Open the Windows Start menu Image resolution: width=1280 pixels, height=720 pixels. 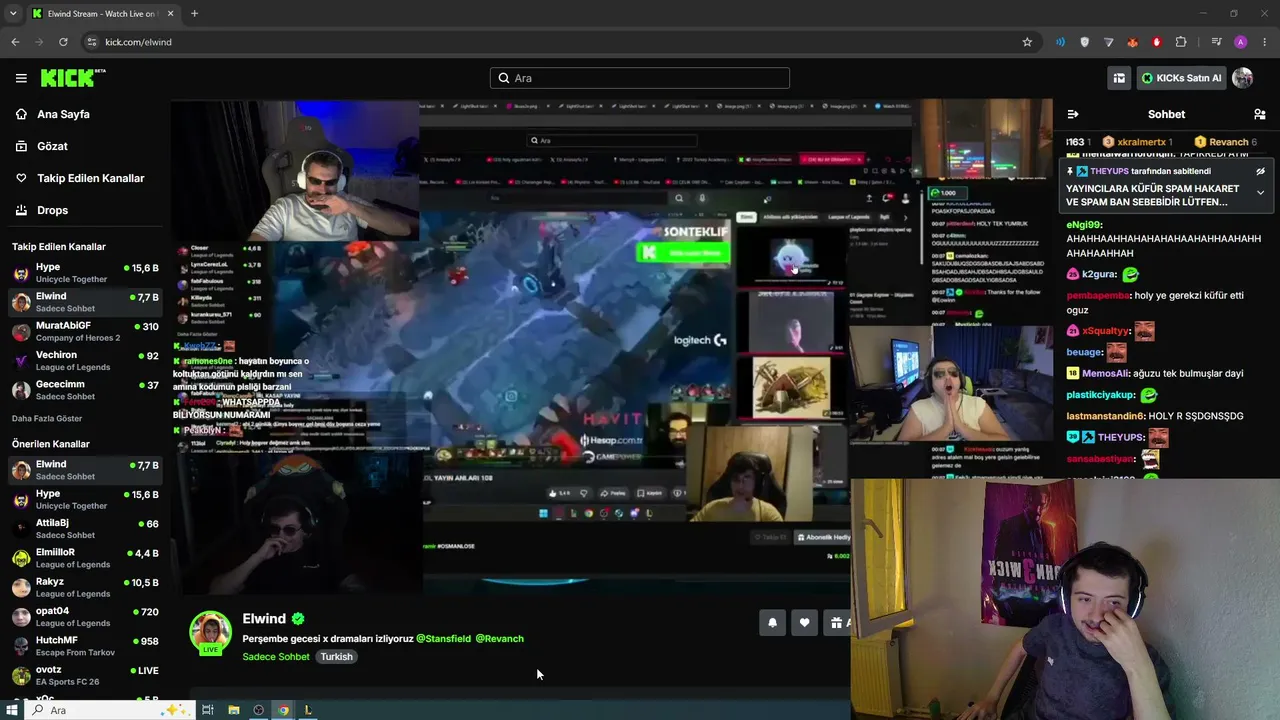click(11, 710)
